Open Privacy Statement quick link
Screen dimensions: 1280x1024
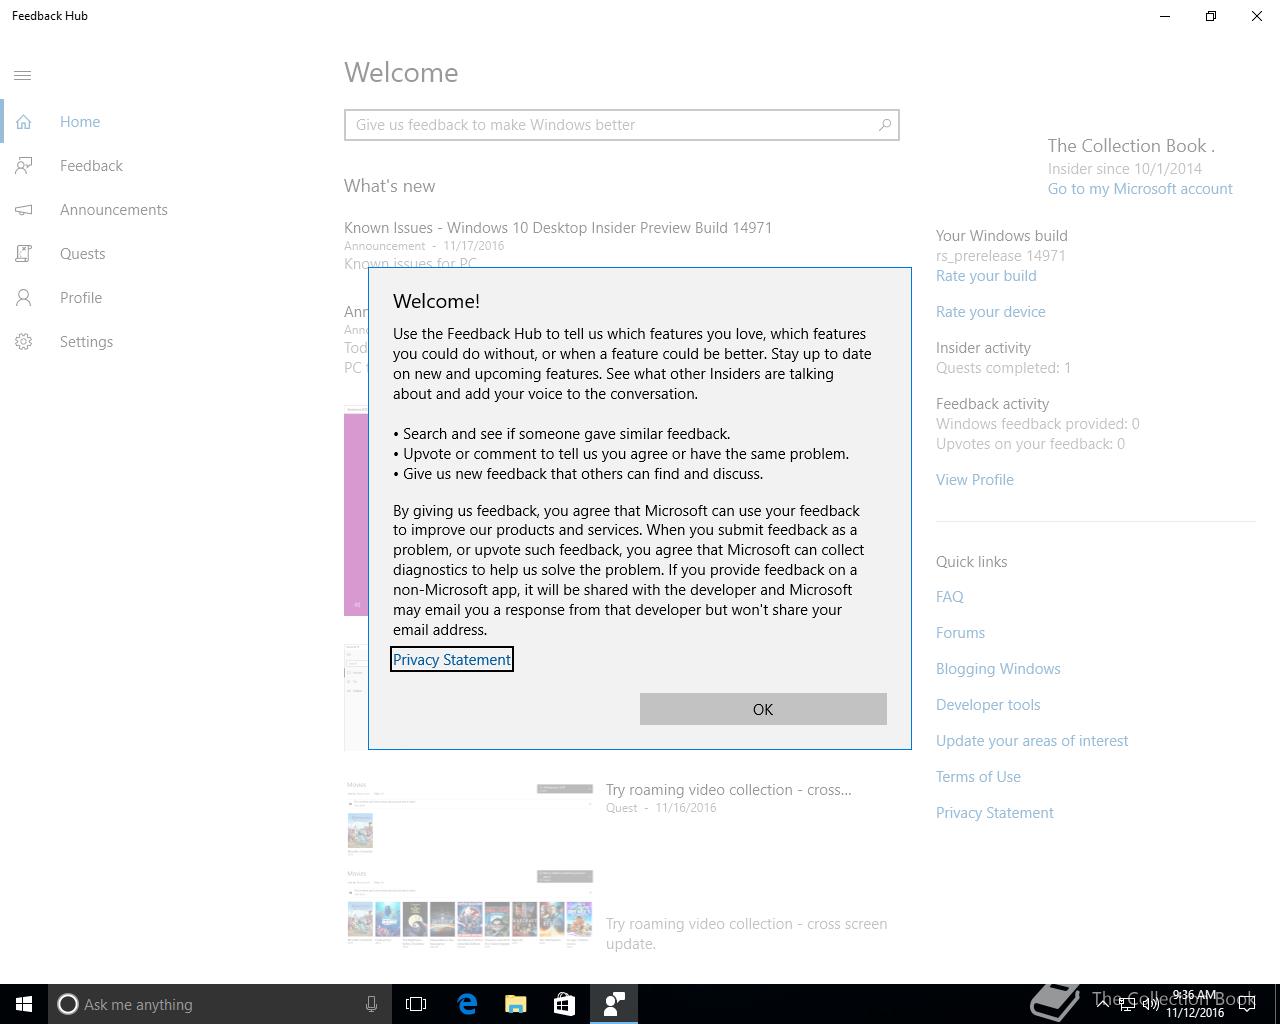point(995,813)
